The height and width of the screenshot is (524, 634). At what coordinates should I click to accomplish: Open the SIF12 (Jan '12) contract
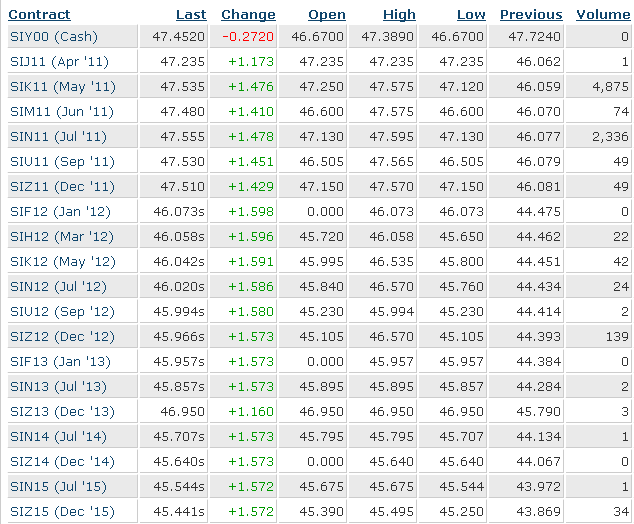click(60, 211)
